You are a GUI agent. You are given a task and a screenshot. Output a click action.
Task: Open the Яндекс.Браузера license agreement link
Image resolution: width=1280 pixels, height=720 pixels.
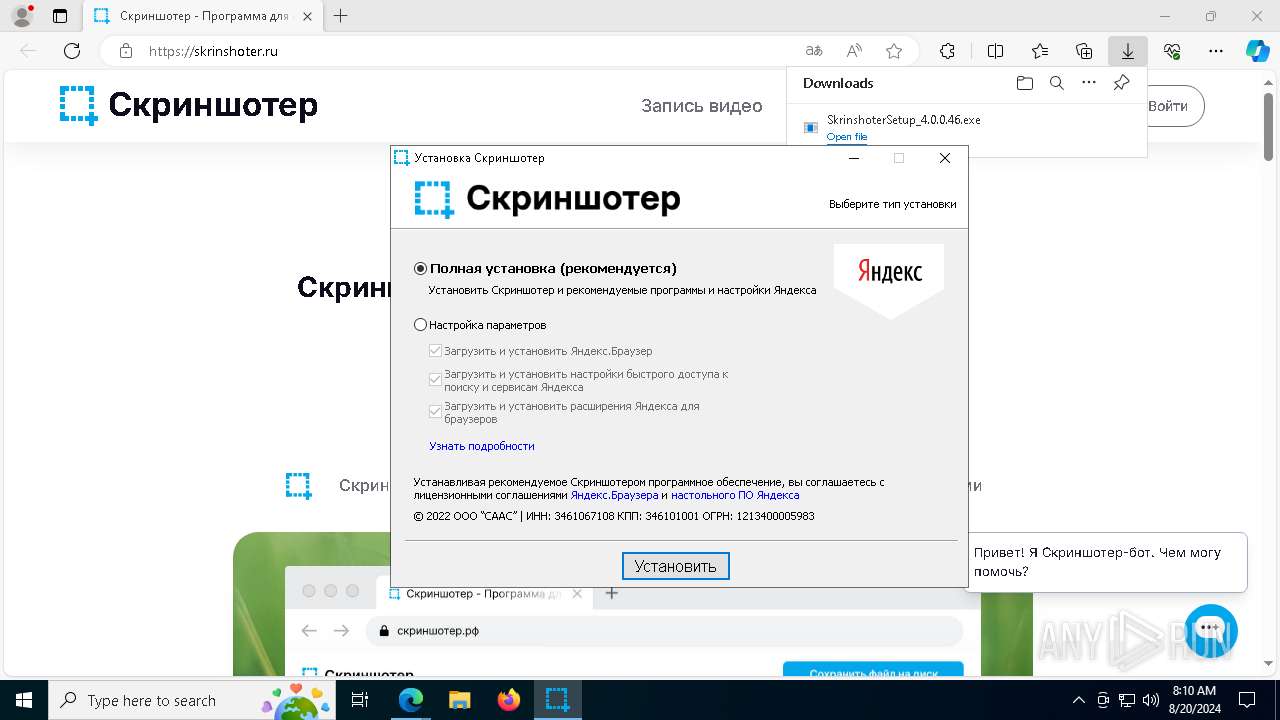coord(614,495)
